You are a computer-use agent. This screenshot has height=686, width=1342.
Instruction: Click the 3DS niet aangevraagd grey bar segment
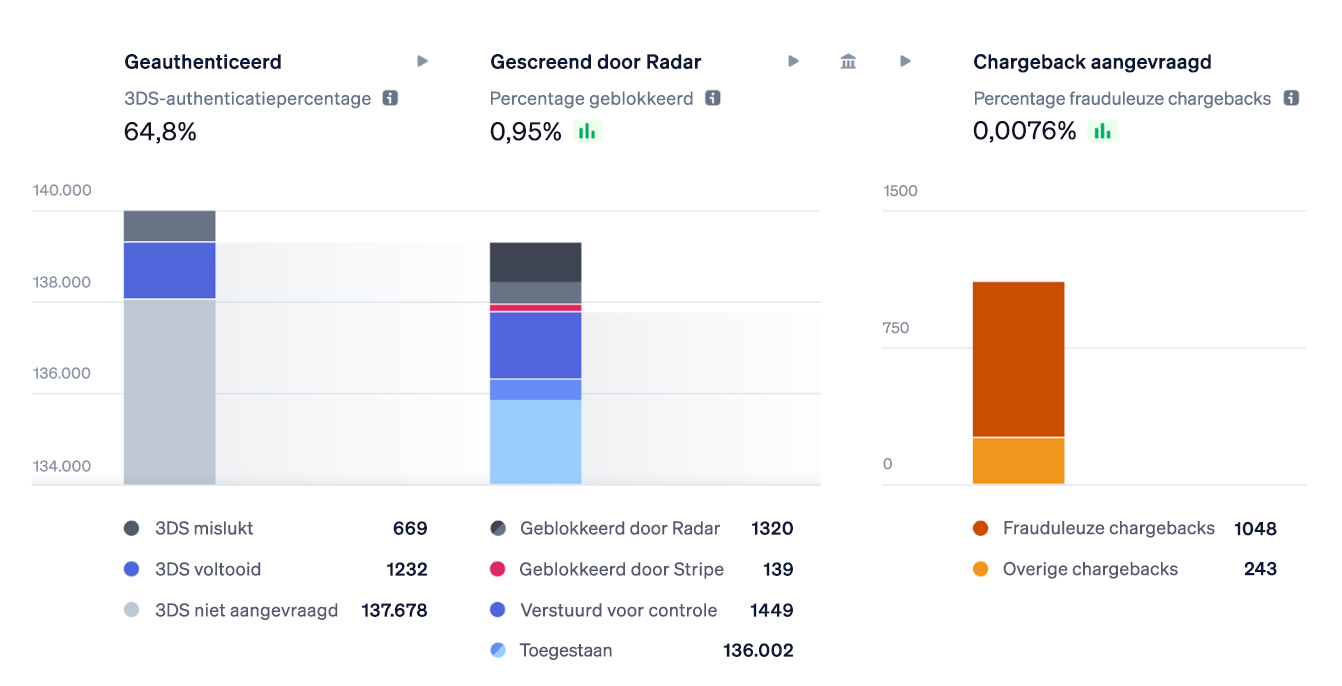pyautogui.click(x=169, y=391)
